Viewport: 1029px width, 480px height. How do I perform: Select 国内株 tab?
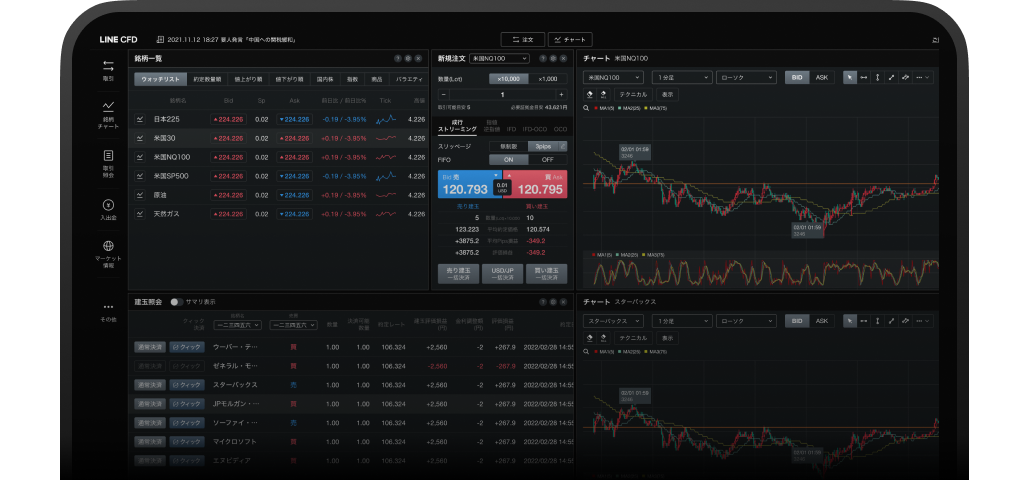[324, 79]
